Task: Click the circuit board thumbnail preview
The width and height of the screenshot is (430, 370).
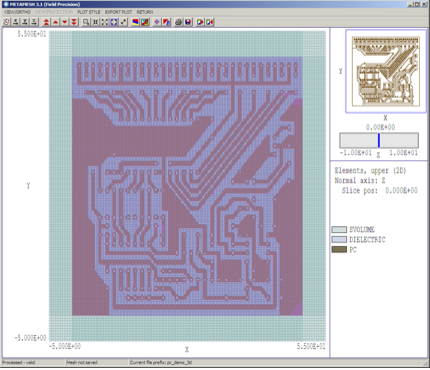Action: pos(386,71)
